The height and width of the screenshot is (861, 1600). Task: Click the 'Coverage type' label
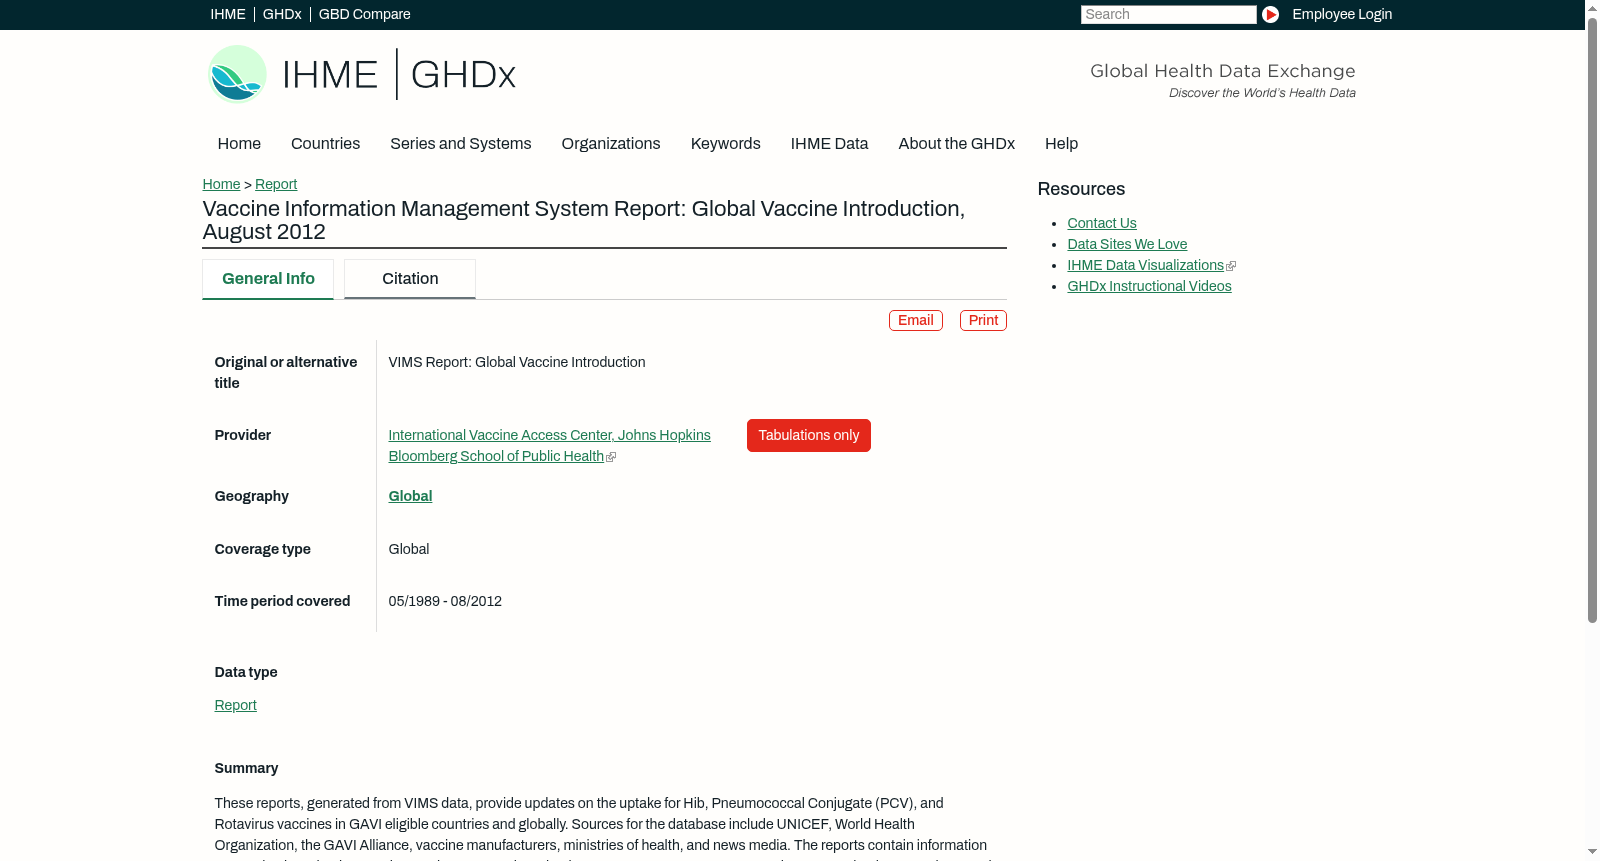tap(262, 549)
